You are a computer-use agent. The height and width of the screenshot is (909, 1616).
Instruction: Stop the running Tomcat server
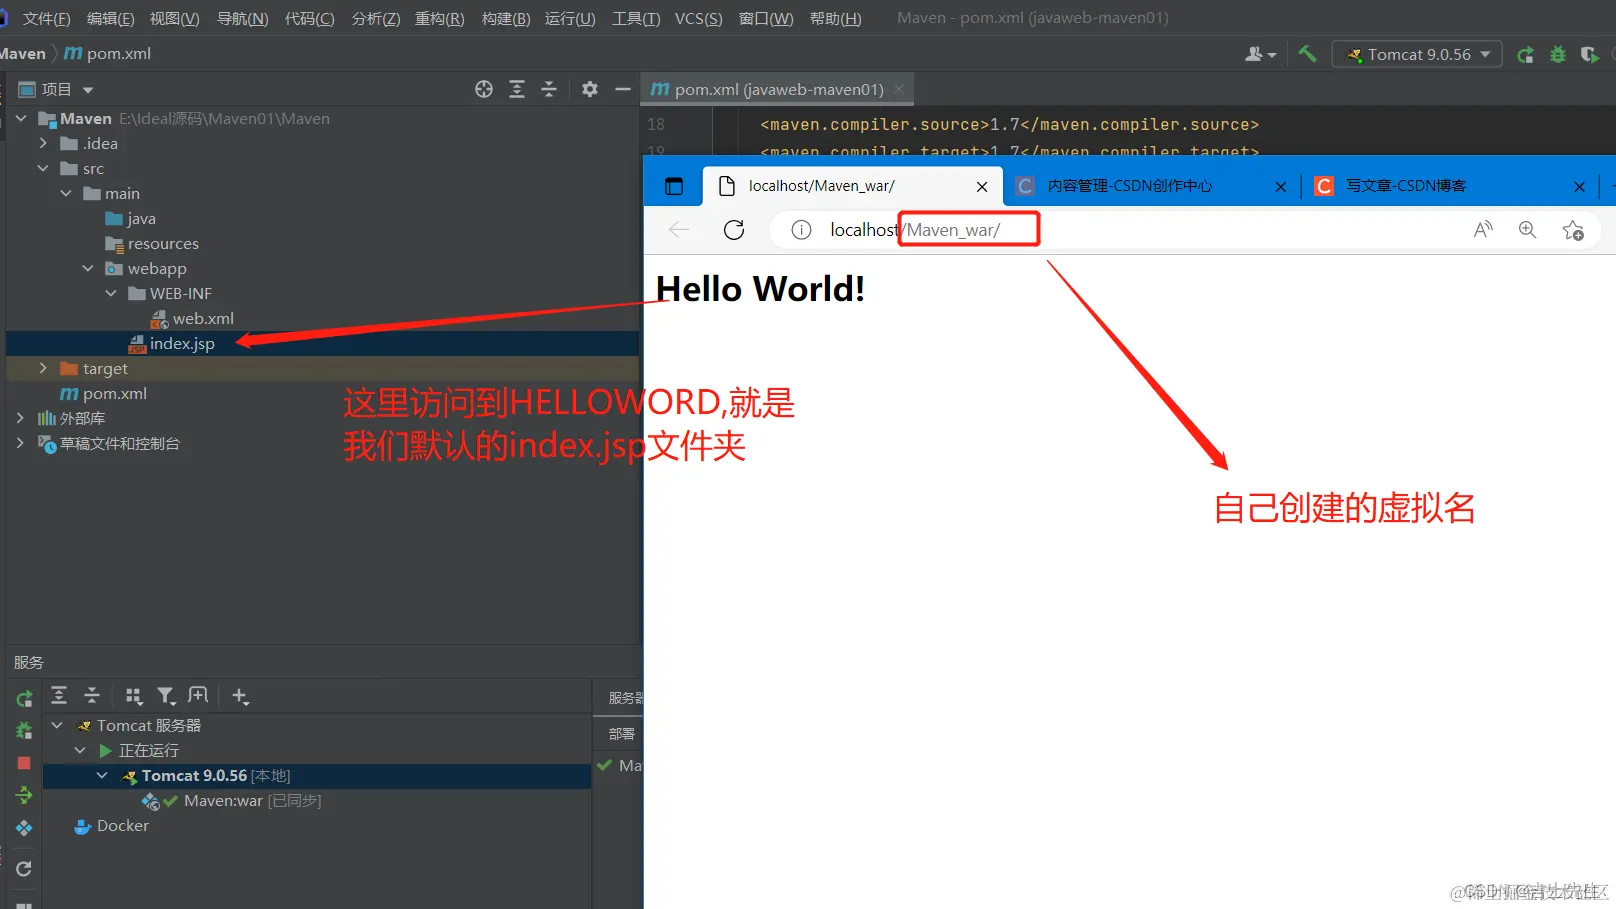24,763
